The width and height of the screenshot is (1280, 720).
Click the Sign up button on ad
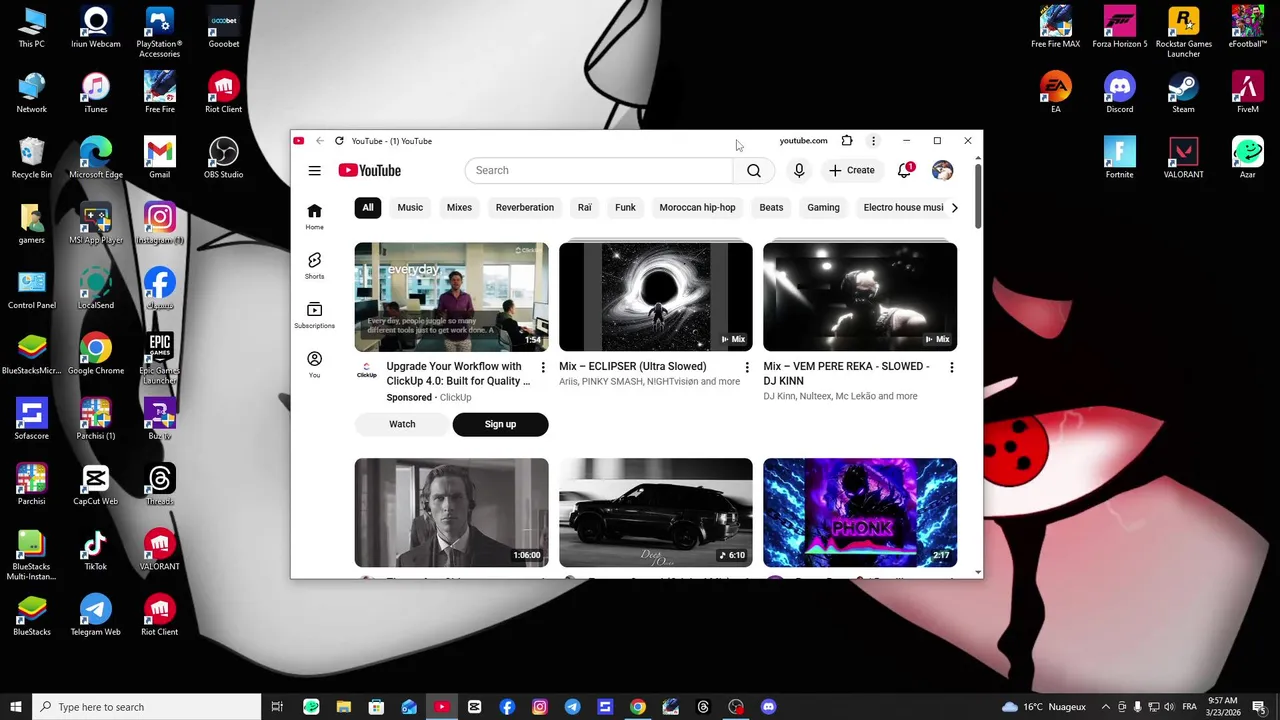pyautogui.click(x=500, y=424)
